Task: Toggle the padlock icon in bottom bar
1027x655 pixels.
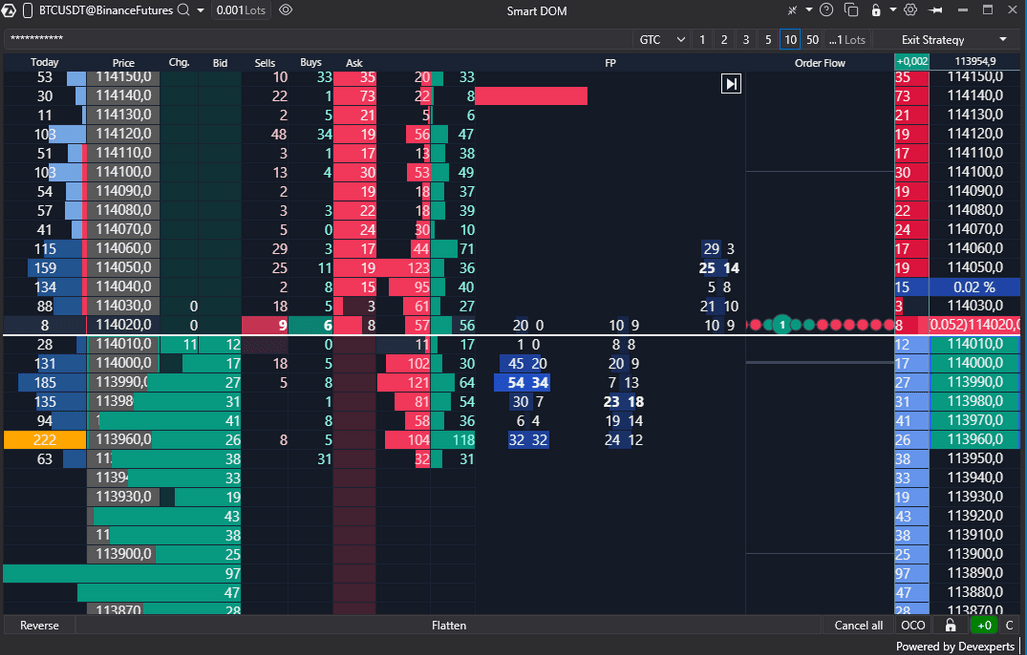Action: click(x=950, y=625)
